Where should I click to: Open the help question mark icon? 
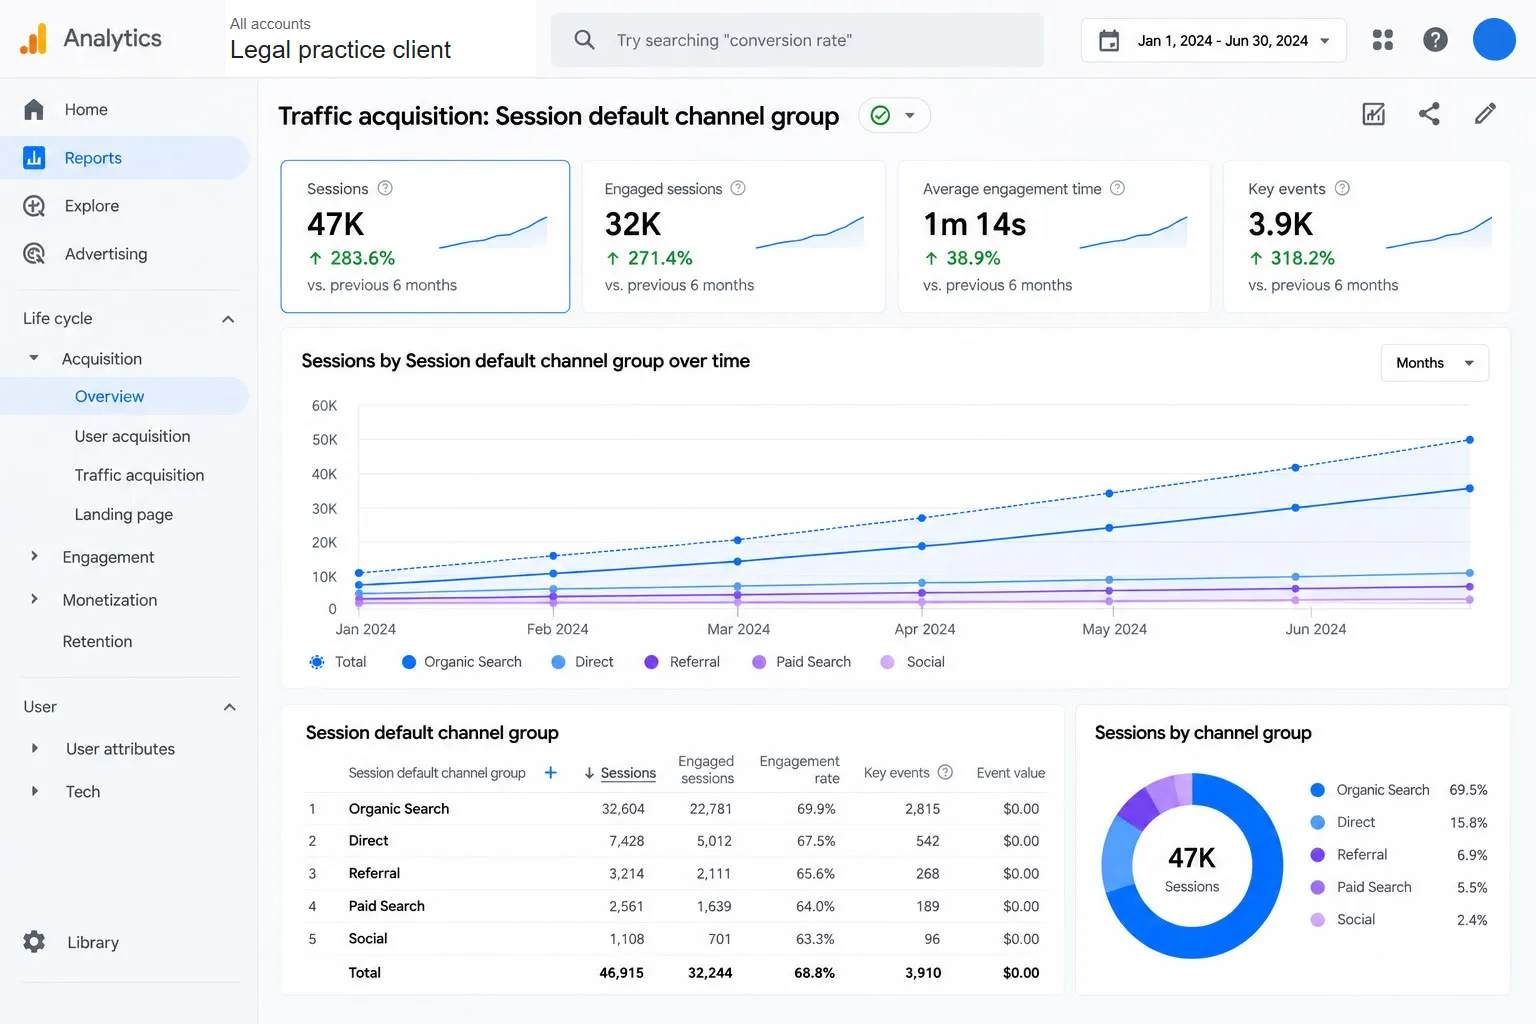[x=1435, y=40]
